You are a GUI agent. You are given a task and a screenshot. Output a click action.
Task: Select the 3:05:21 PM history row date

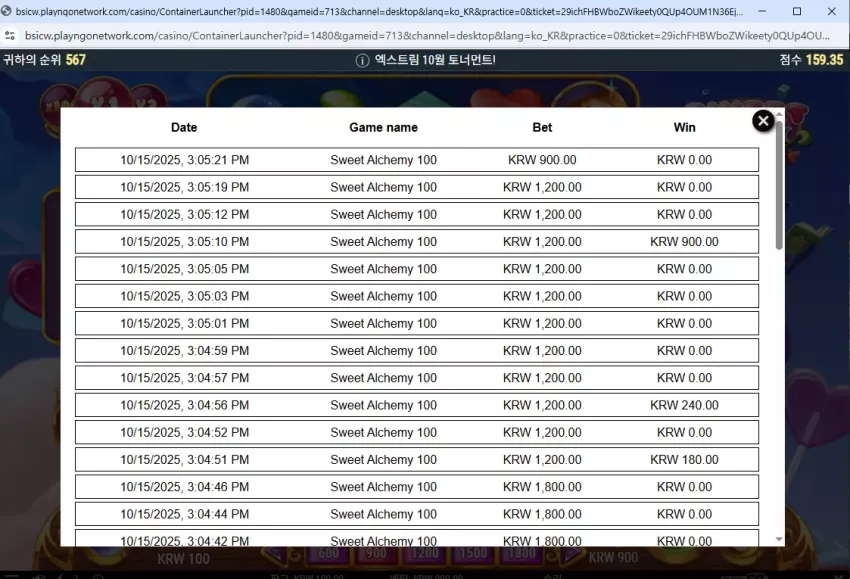(184, 160)
